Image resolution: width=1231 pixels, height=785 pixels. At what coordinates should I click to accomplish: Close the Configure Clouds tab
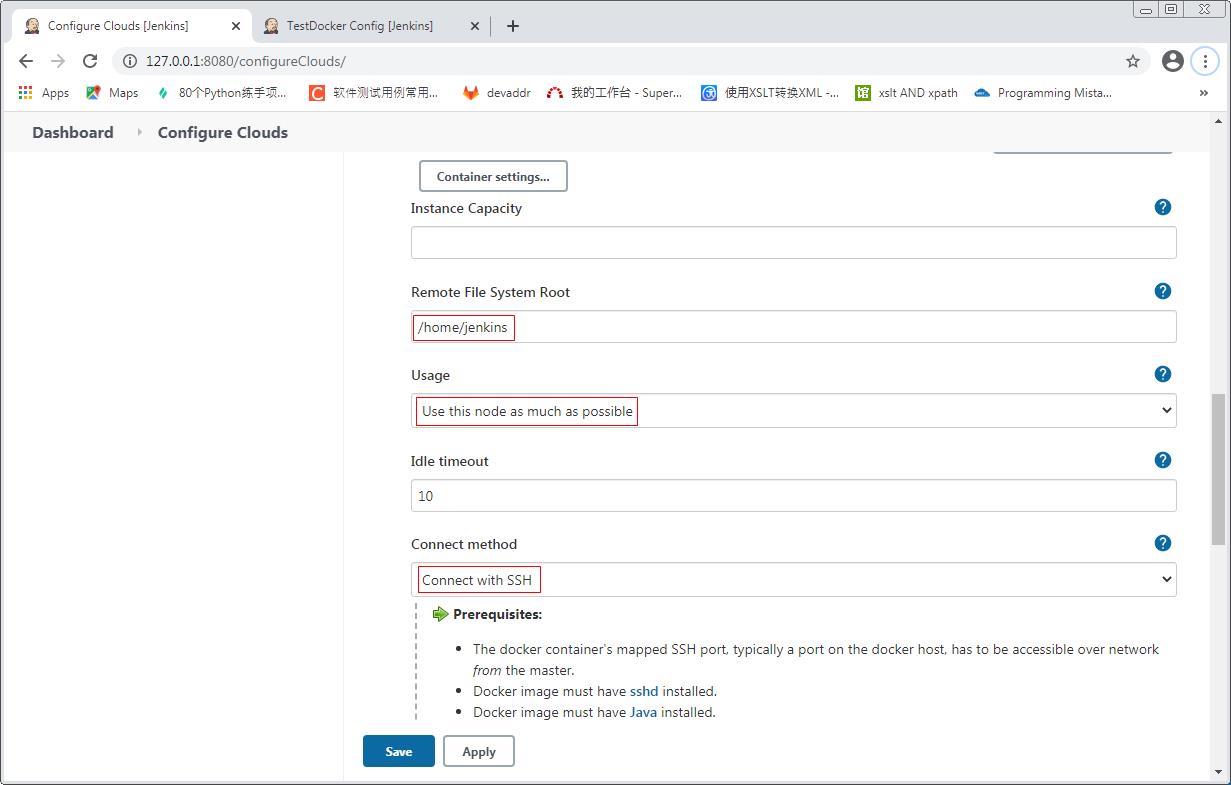click(x=236, y=26)
